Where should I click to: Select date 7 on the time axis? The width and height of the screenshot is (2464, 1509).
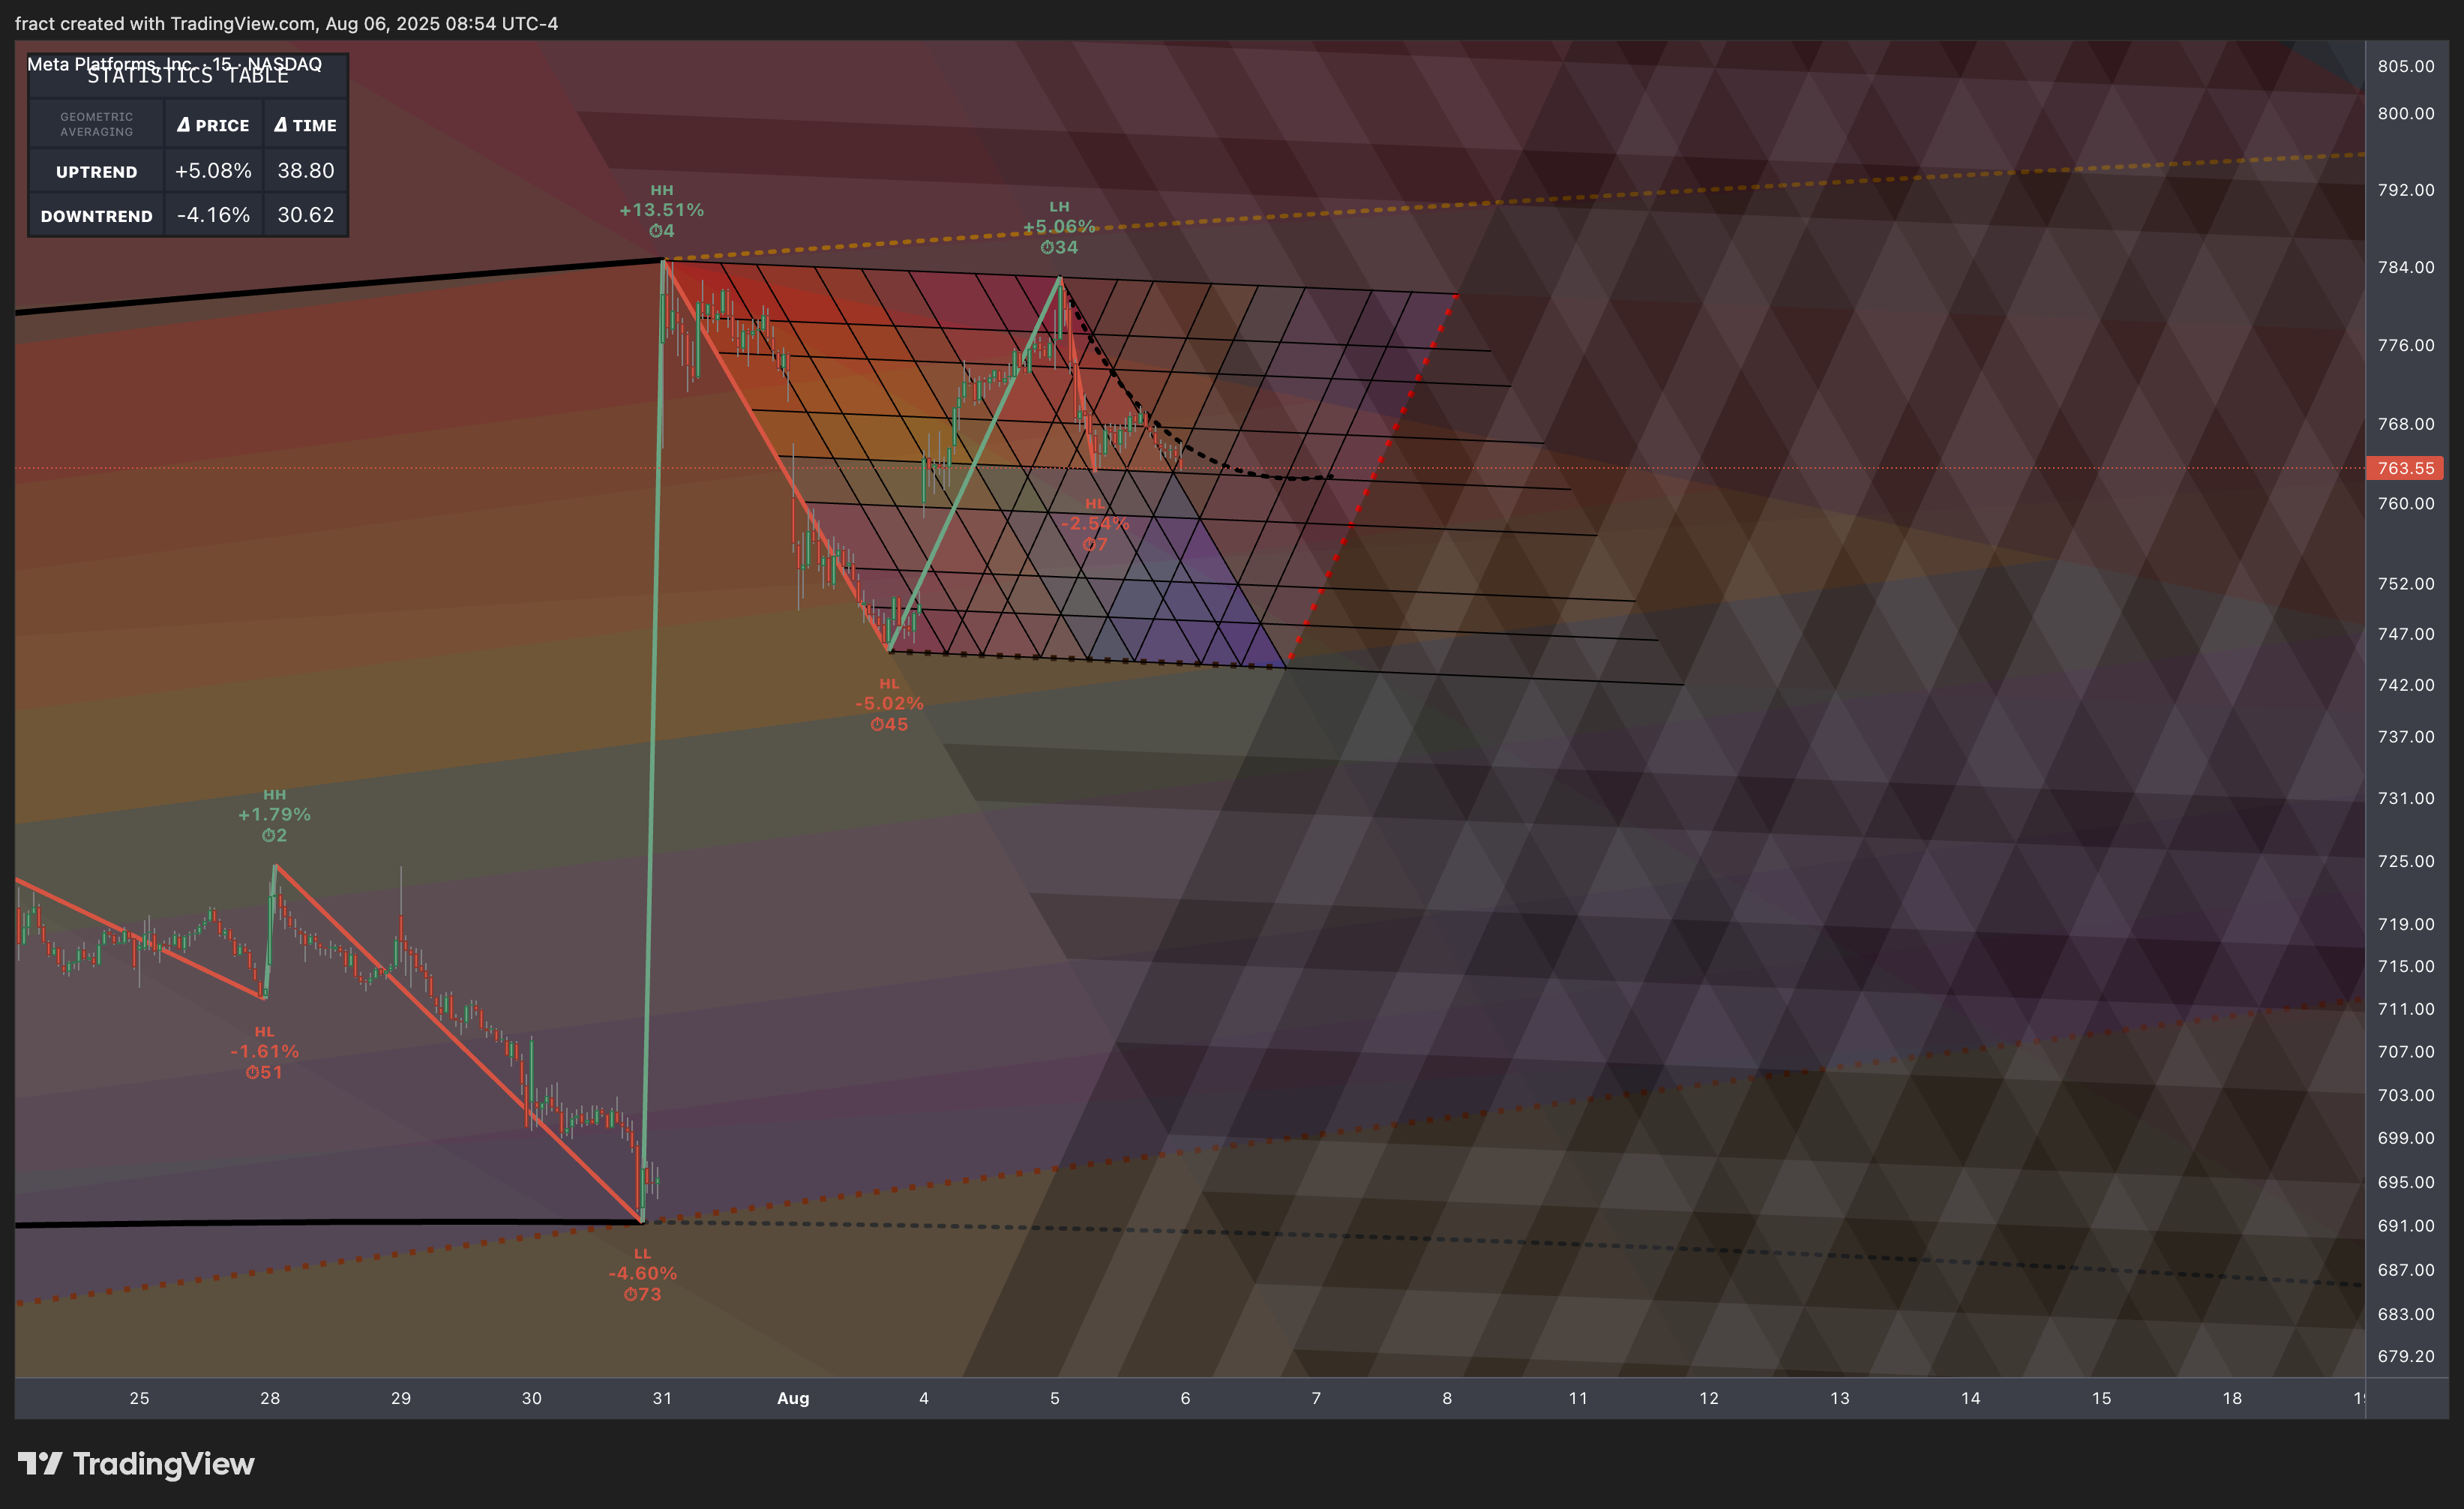[1316, 1398]
